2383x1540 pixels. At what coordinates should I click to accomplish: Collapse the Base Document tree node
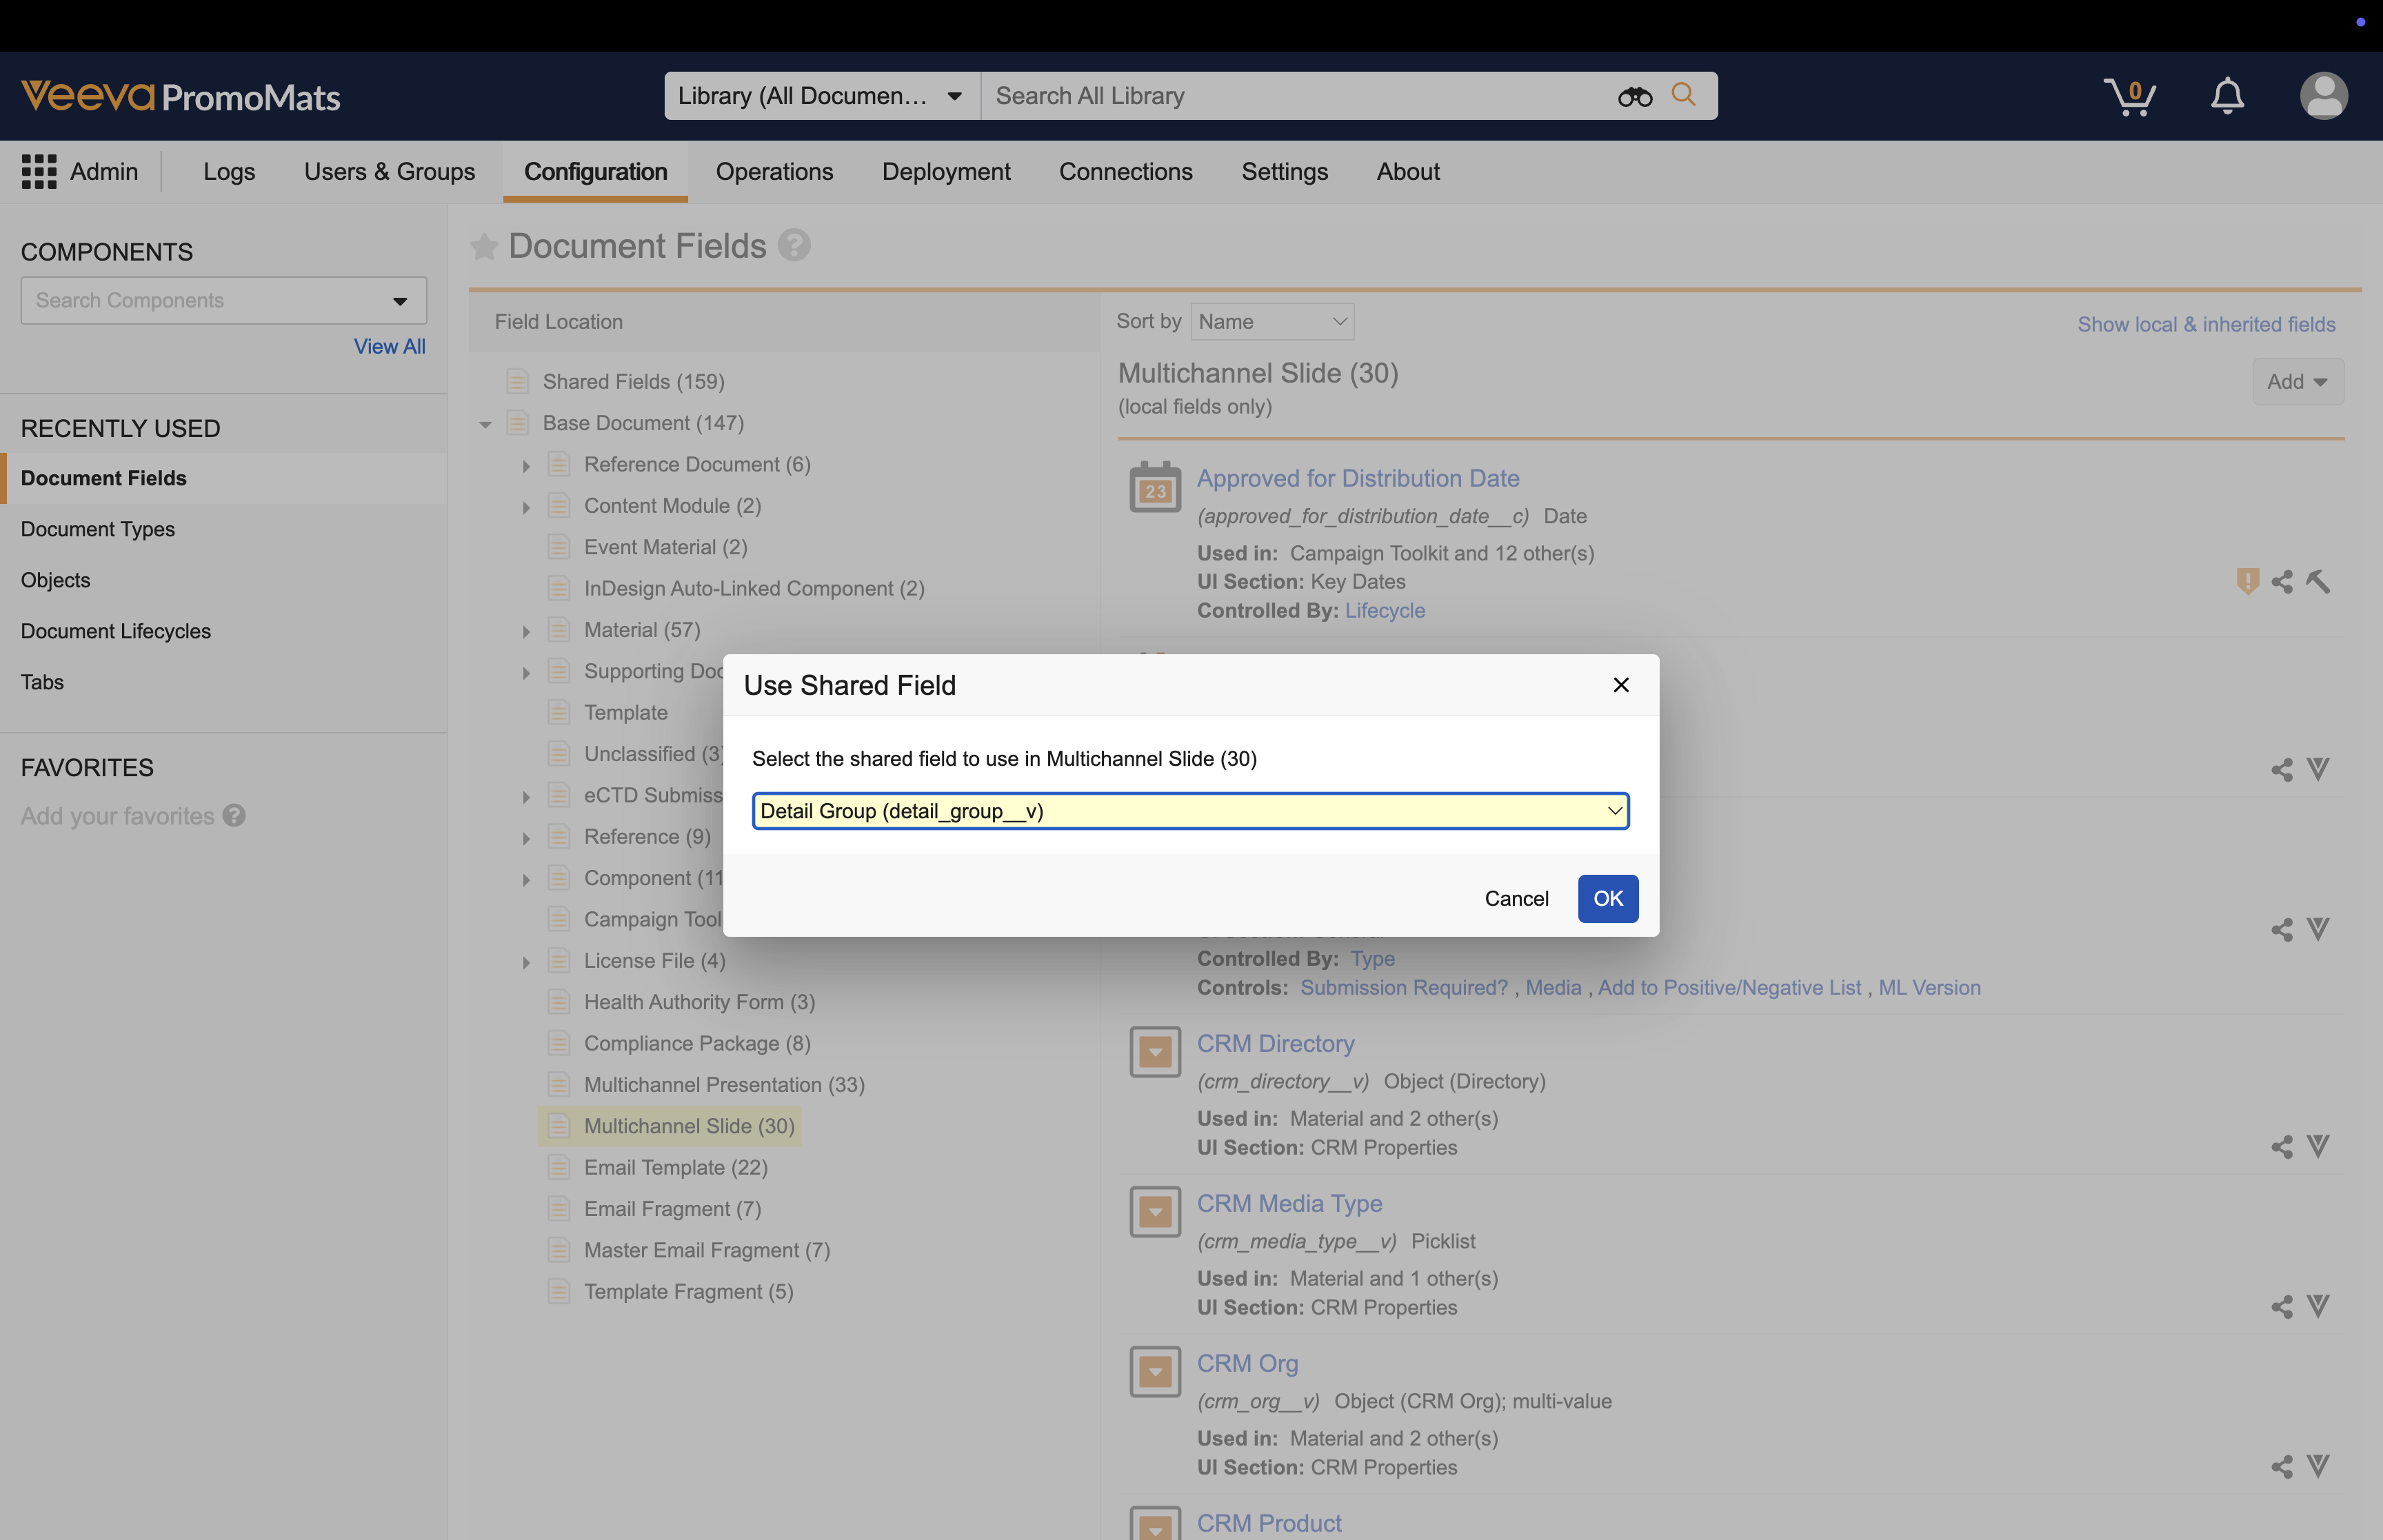coord(485,425)
